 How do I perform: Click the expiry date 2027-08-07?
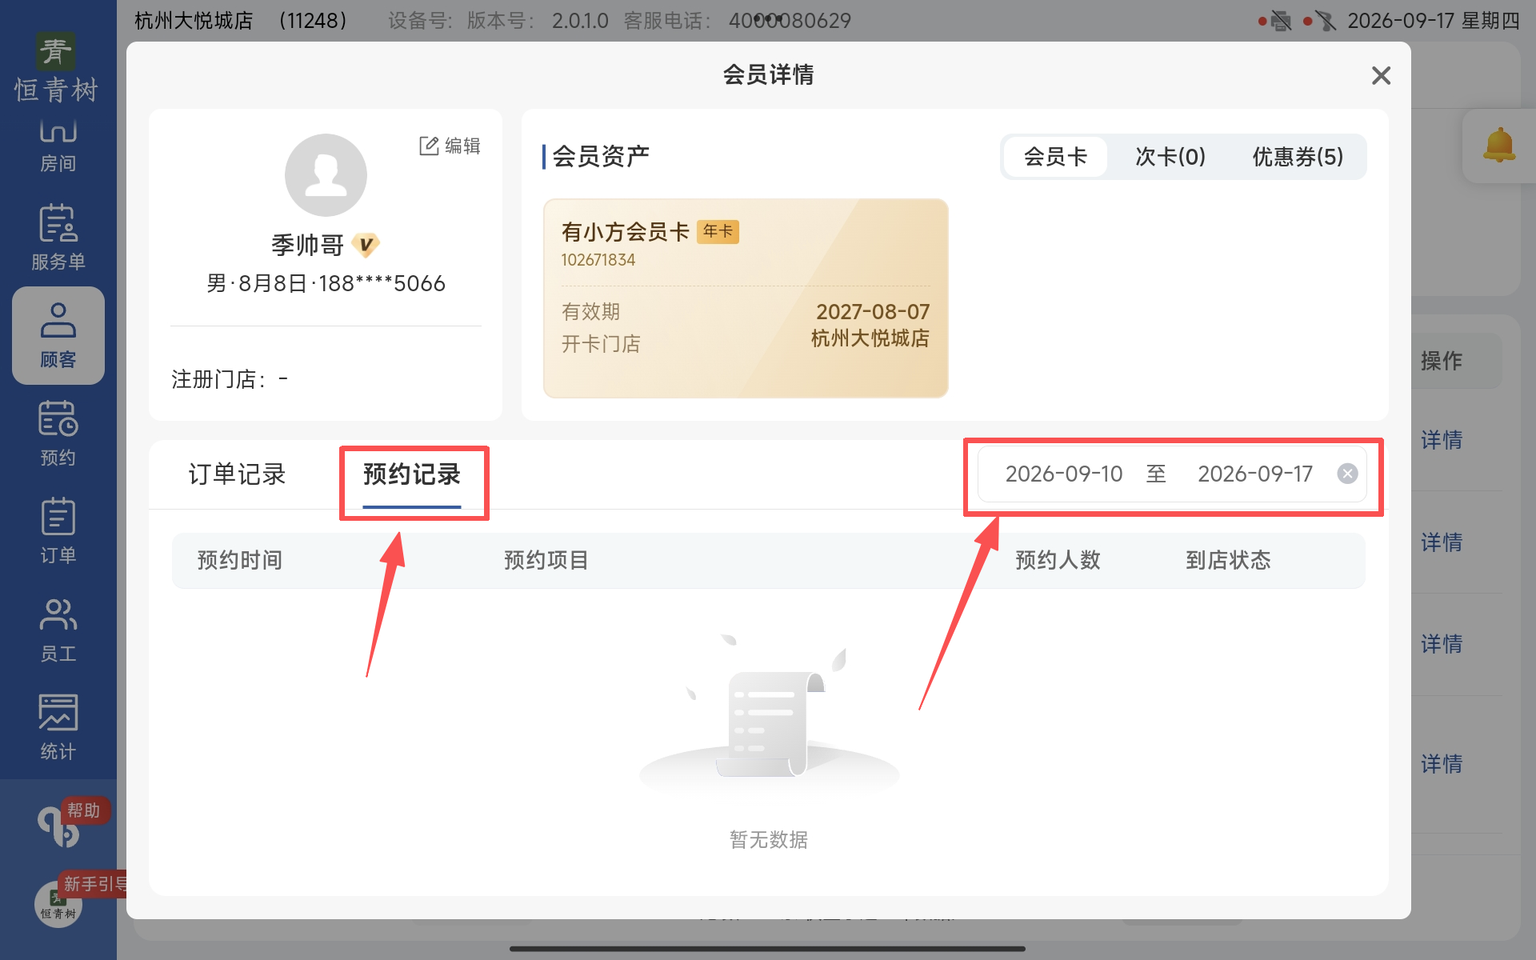click(x=873, y=312)
